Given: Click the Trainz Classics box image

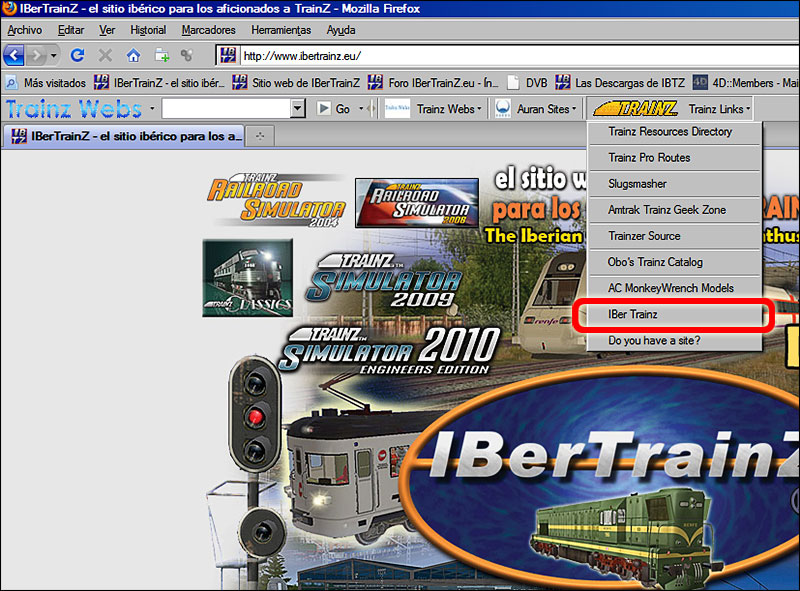Looking at the screenshot, I should point(247,278).
